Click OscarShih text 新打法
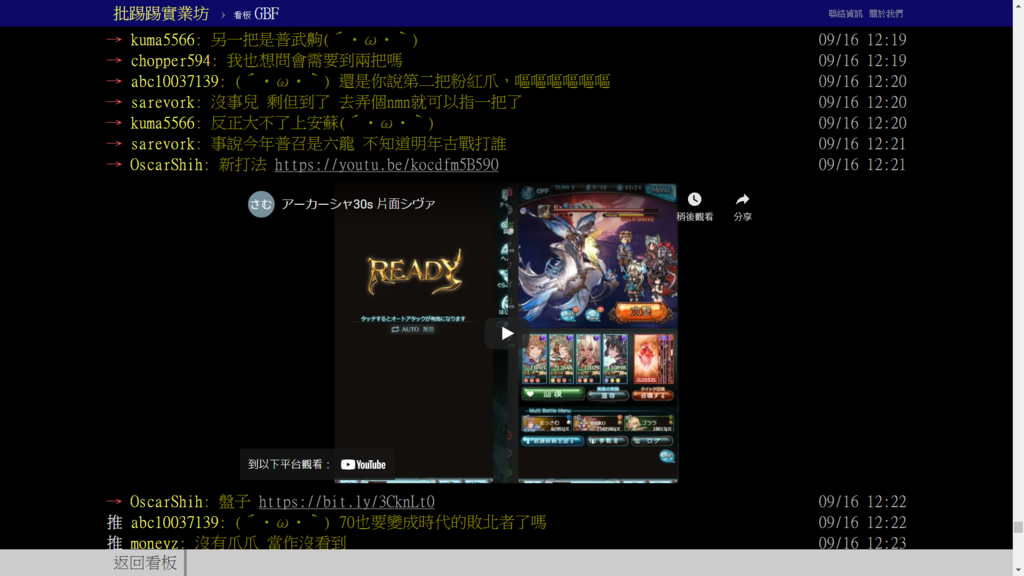Screen dimensions: 1024x576 point(242,165)
